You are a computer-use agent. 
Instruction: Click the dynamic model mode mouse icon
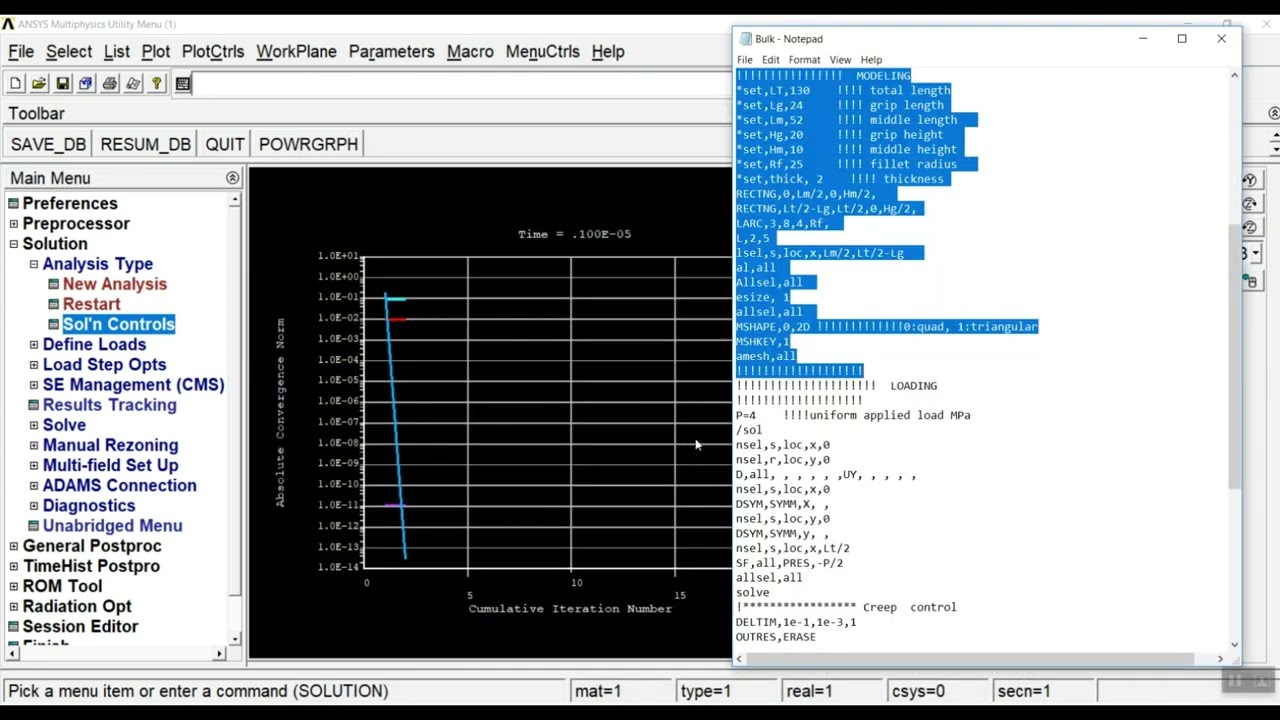tap(1250, 282)
